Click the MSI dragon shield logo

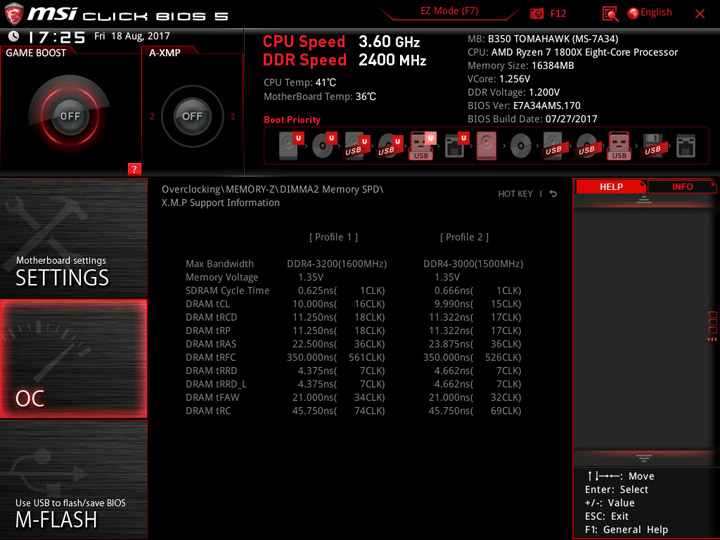point(13,14)
